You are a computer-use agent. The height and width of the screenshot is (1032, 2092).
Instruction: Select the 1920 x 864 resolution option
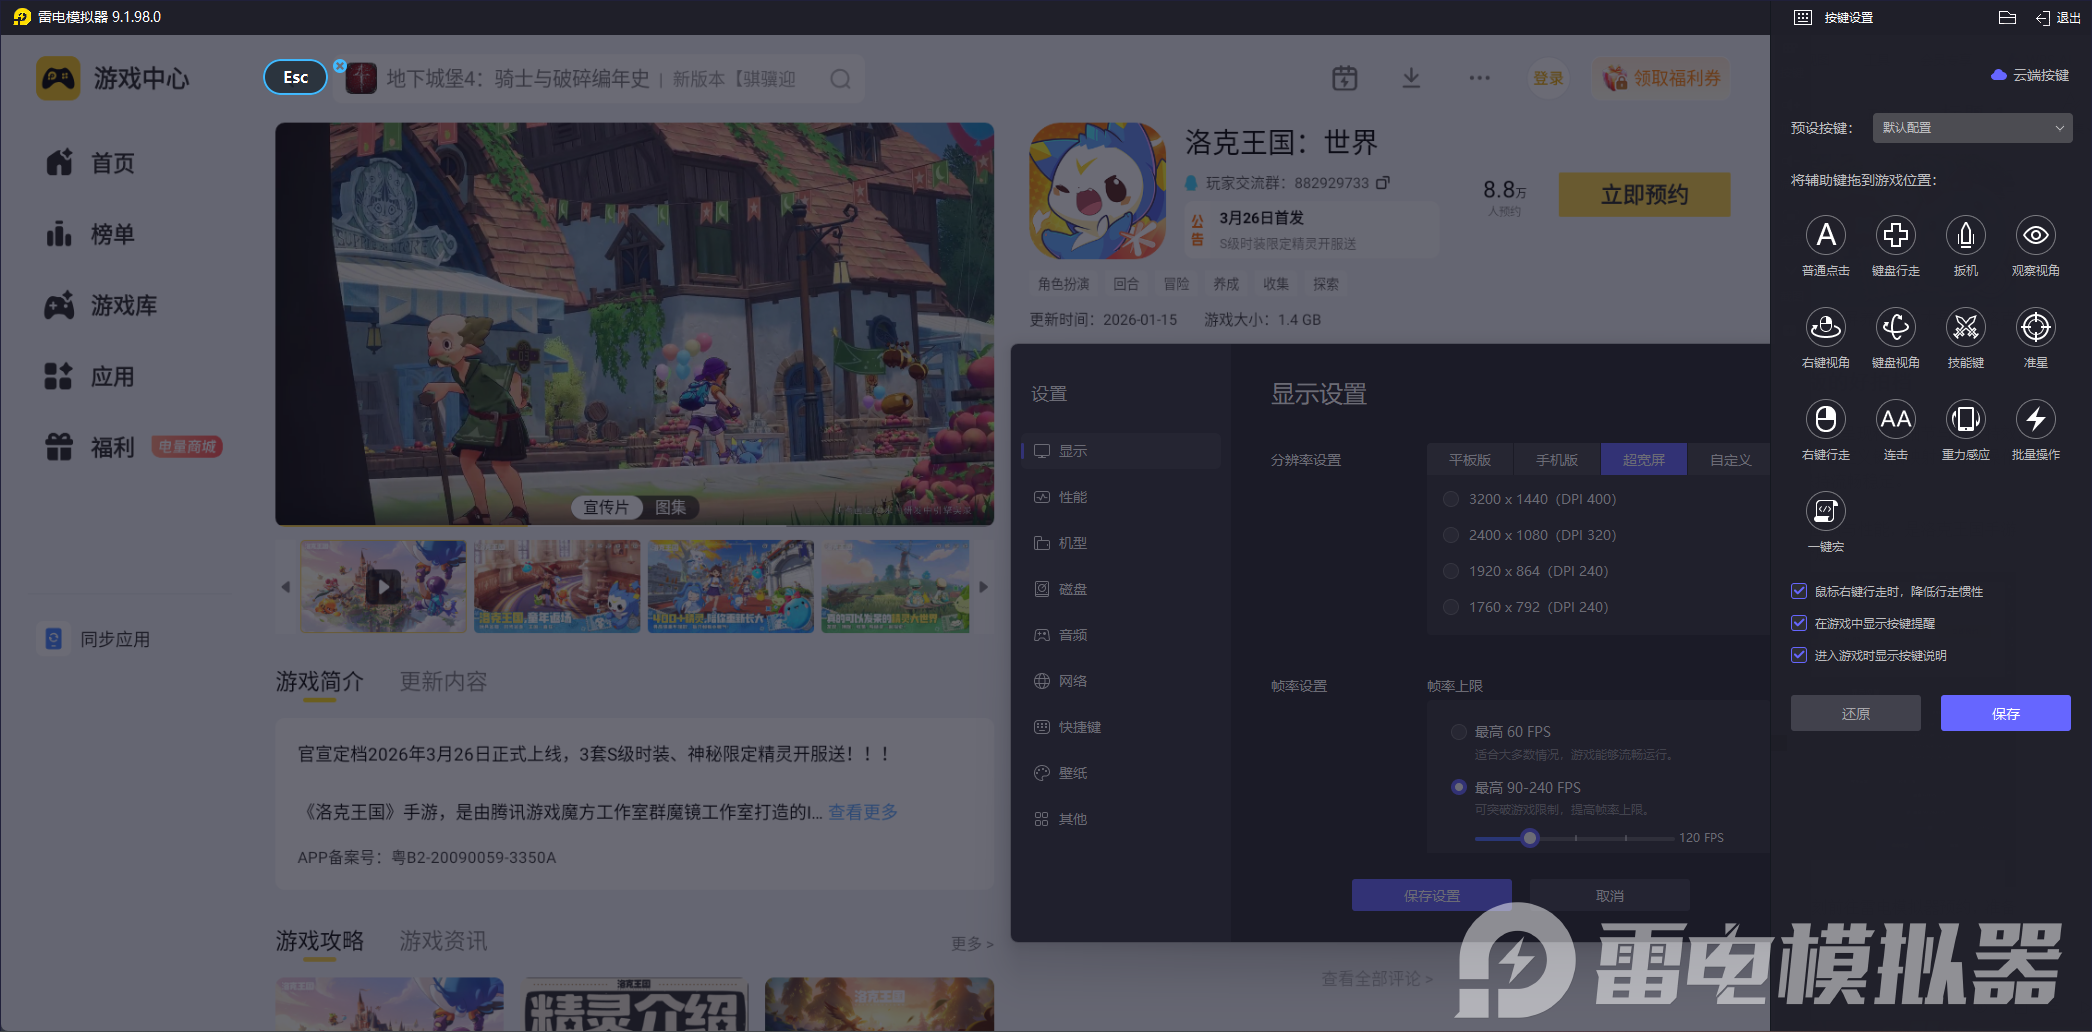click(1450, 571)
